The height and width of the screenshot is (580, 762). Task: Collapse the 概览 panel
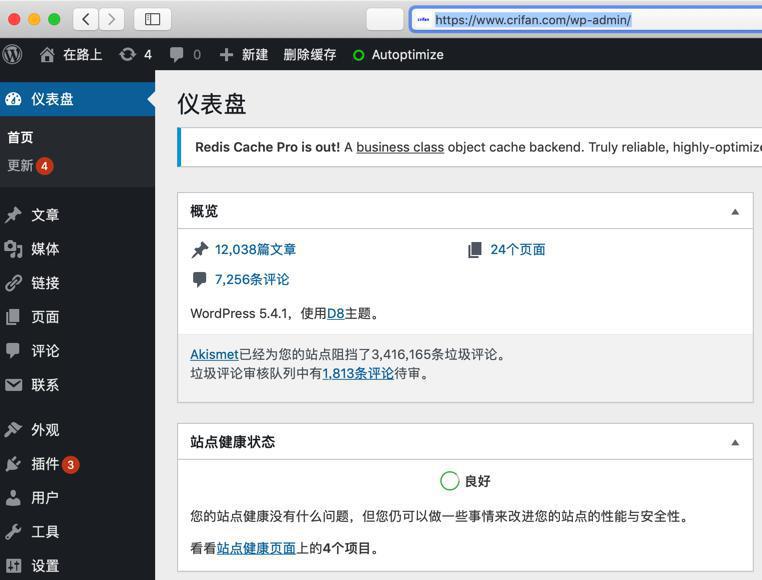pos(735,211)
